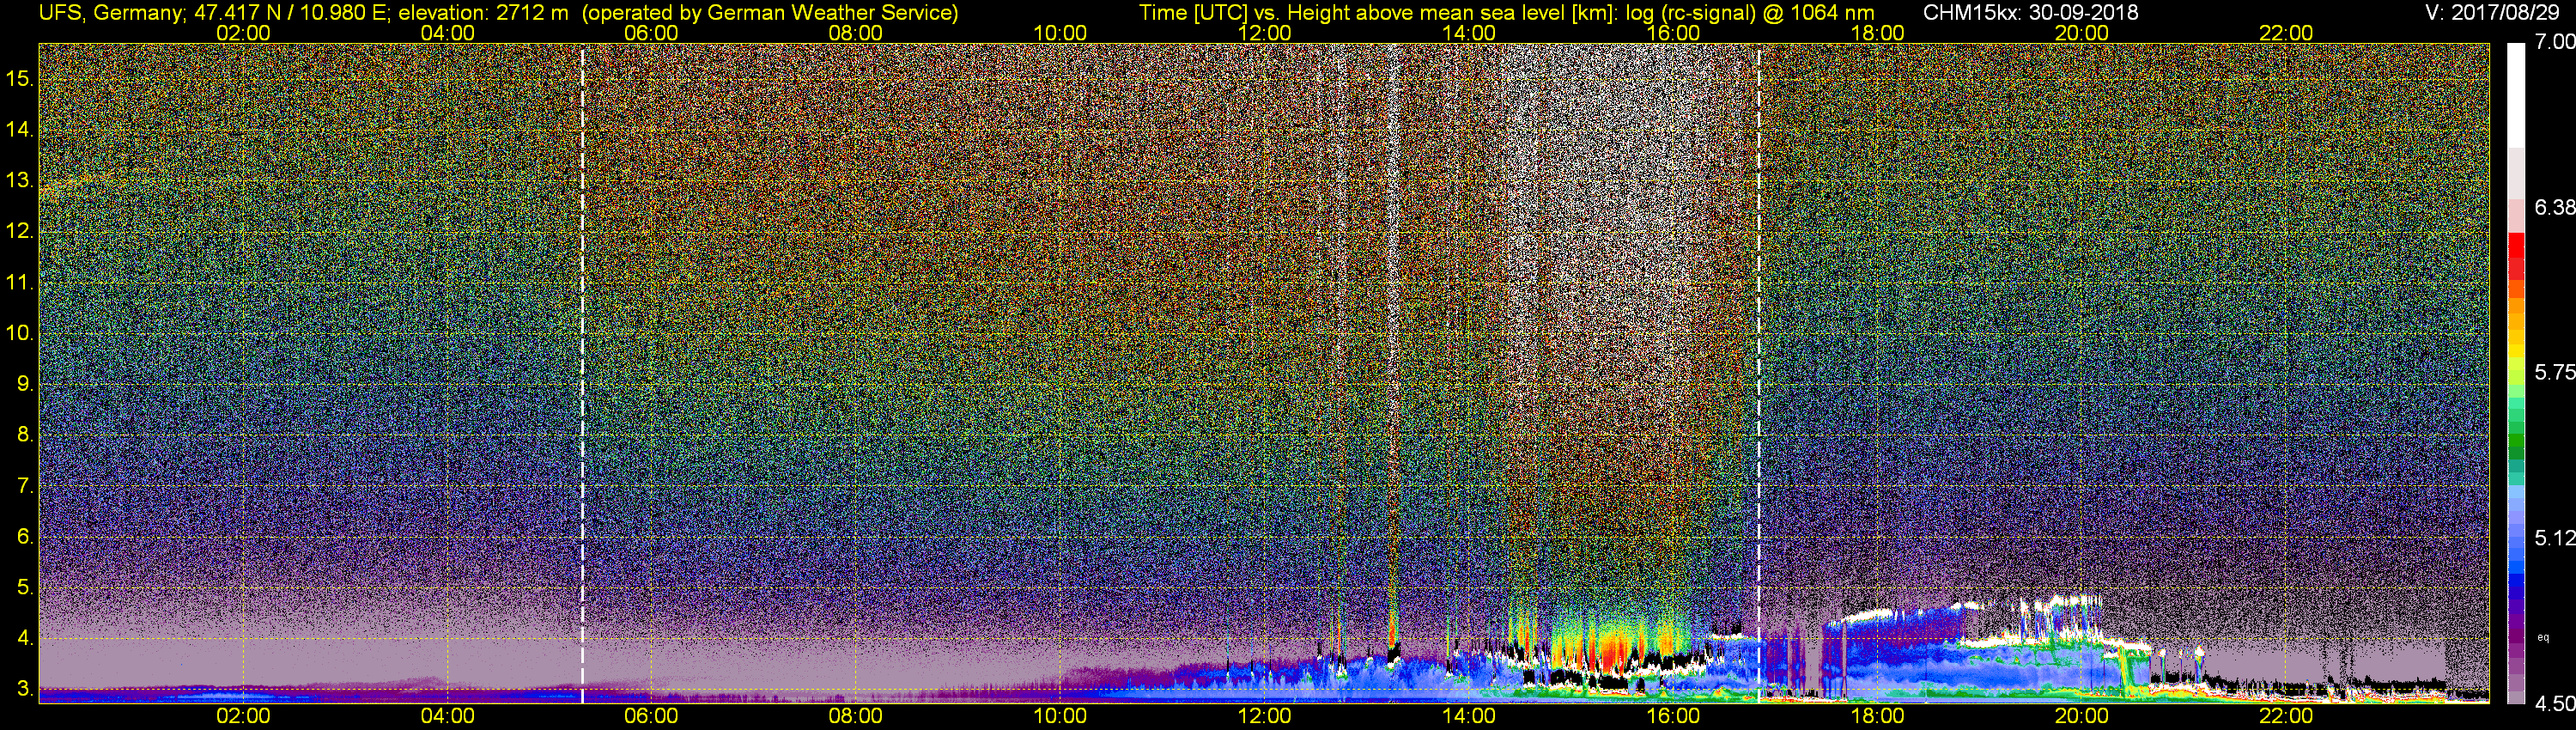Click the height axis label '10.'
This screenshot has width=2576, height=730.
20,333
